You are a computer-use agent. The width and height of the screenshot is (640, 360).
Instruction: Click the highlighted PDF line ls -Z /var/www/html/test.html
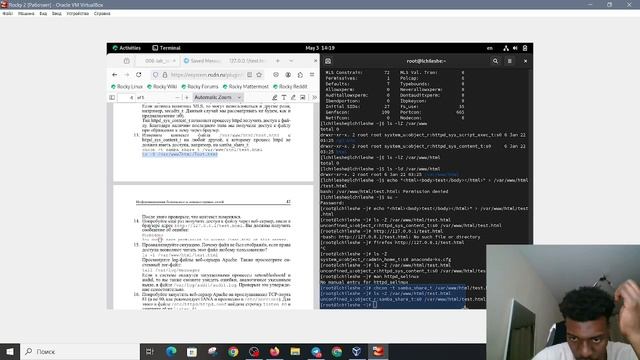[x=180, y=154]
